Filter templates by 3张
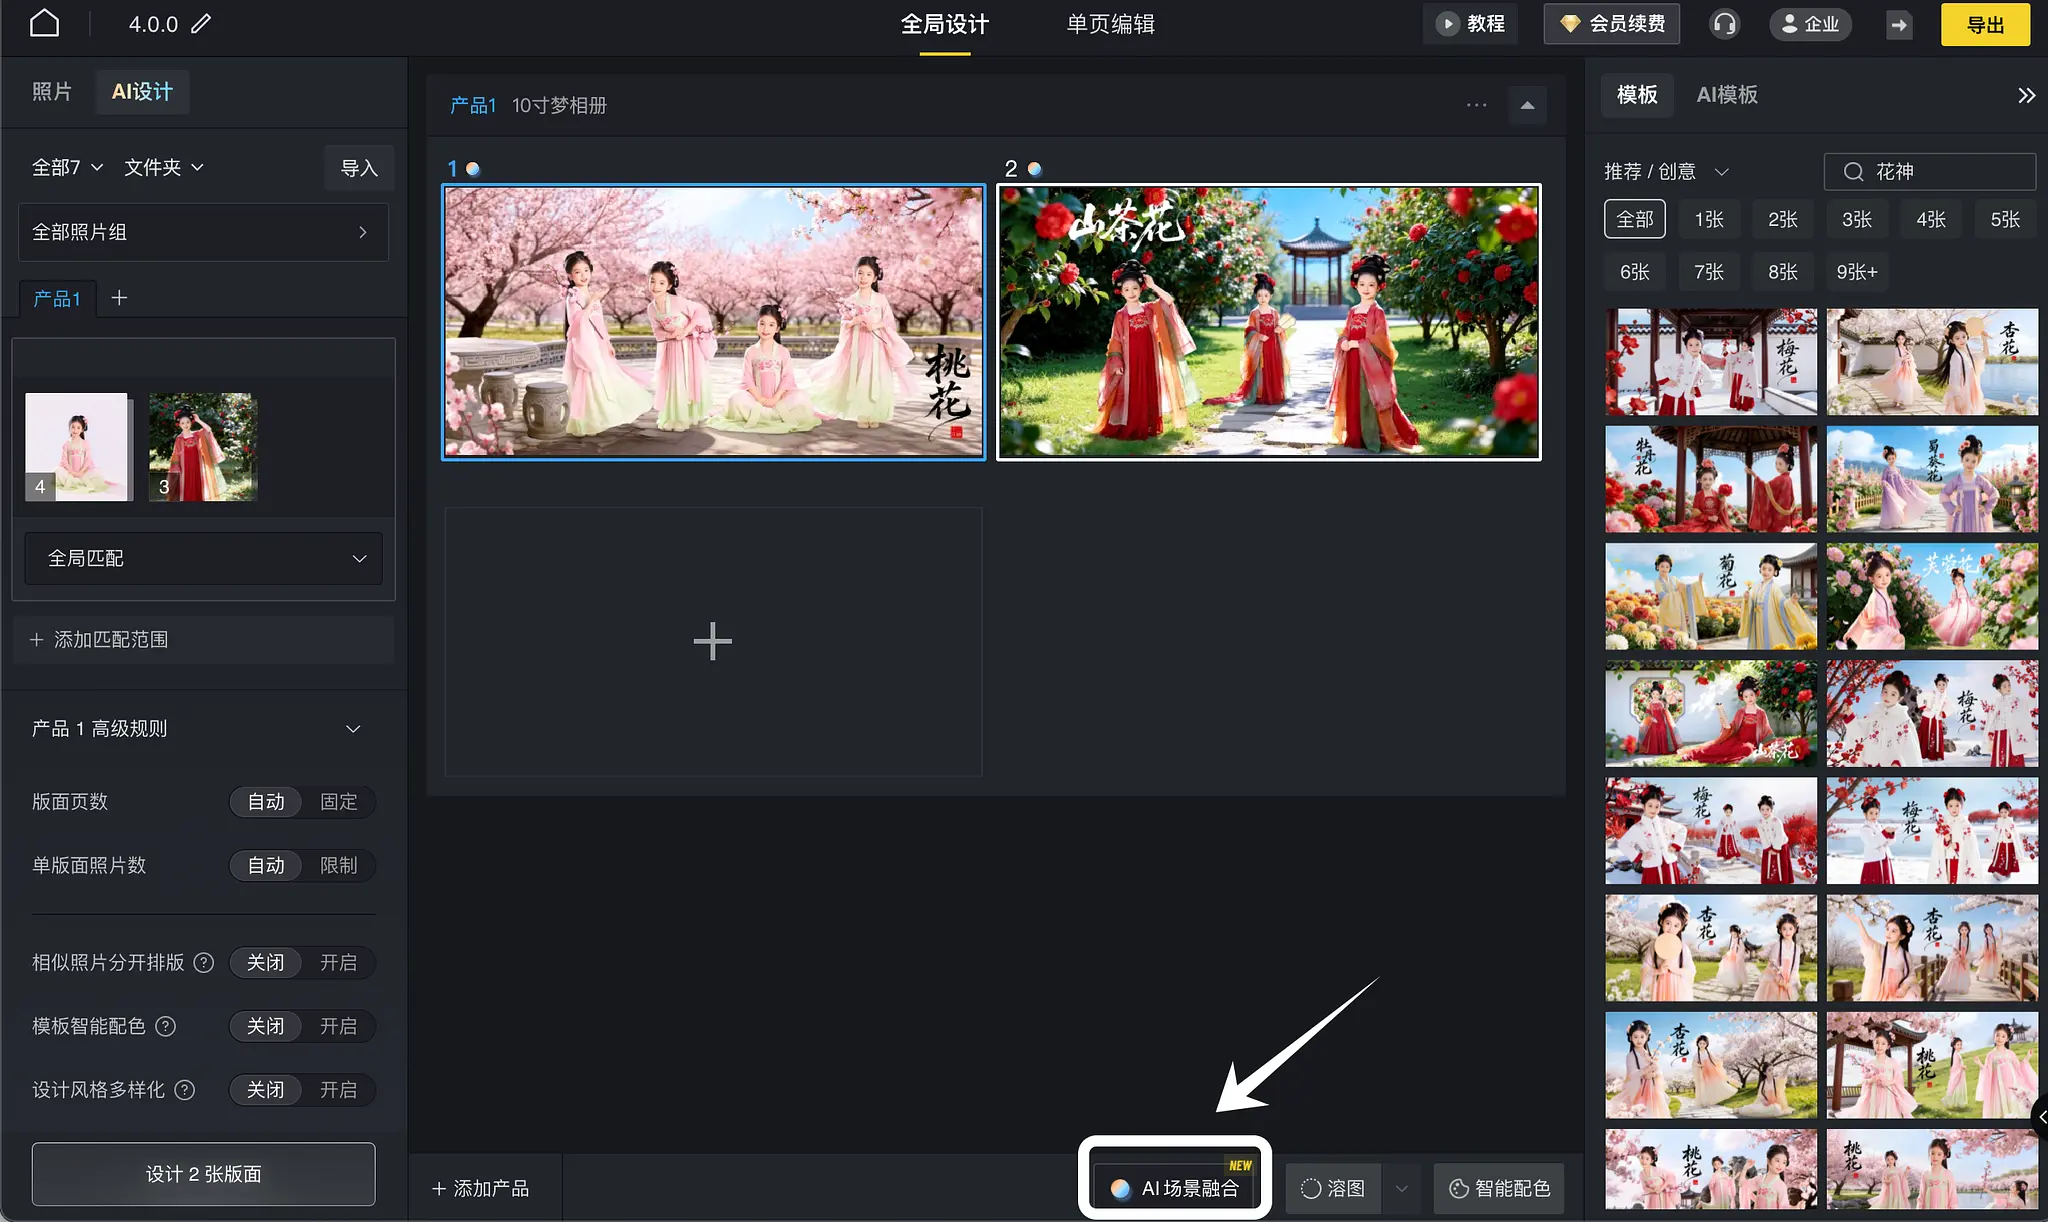 (1857, 219)
